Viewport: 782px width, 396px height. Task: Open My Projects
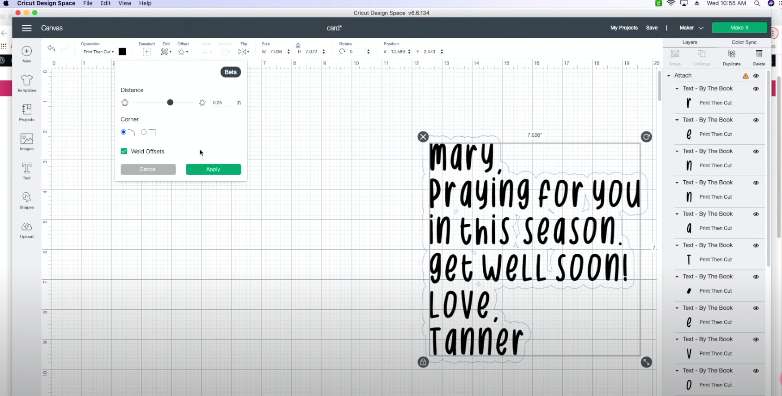(x=624, y=28)
